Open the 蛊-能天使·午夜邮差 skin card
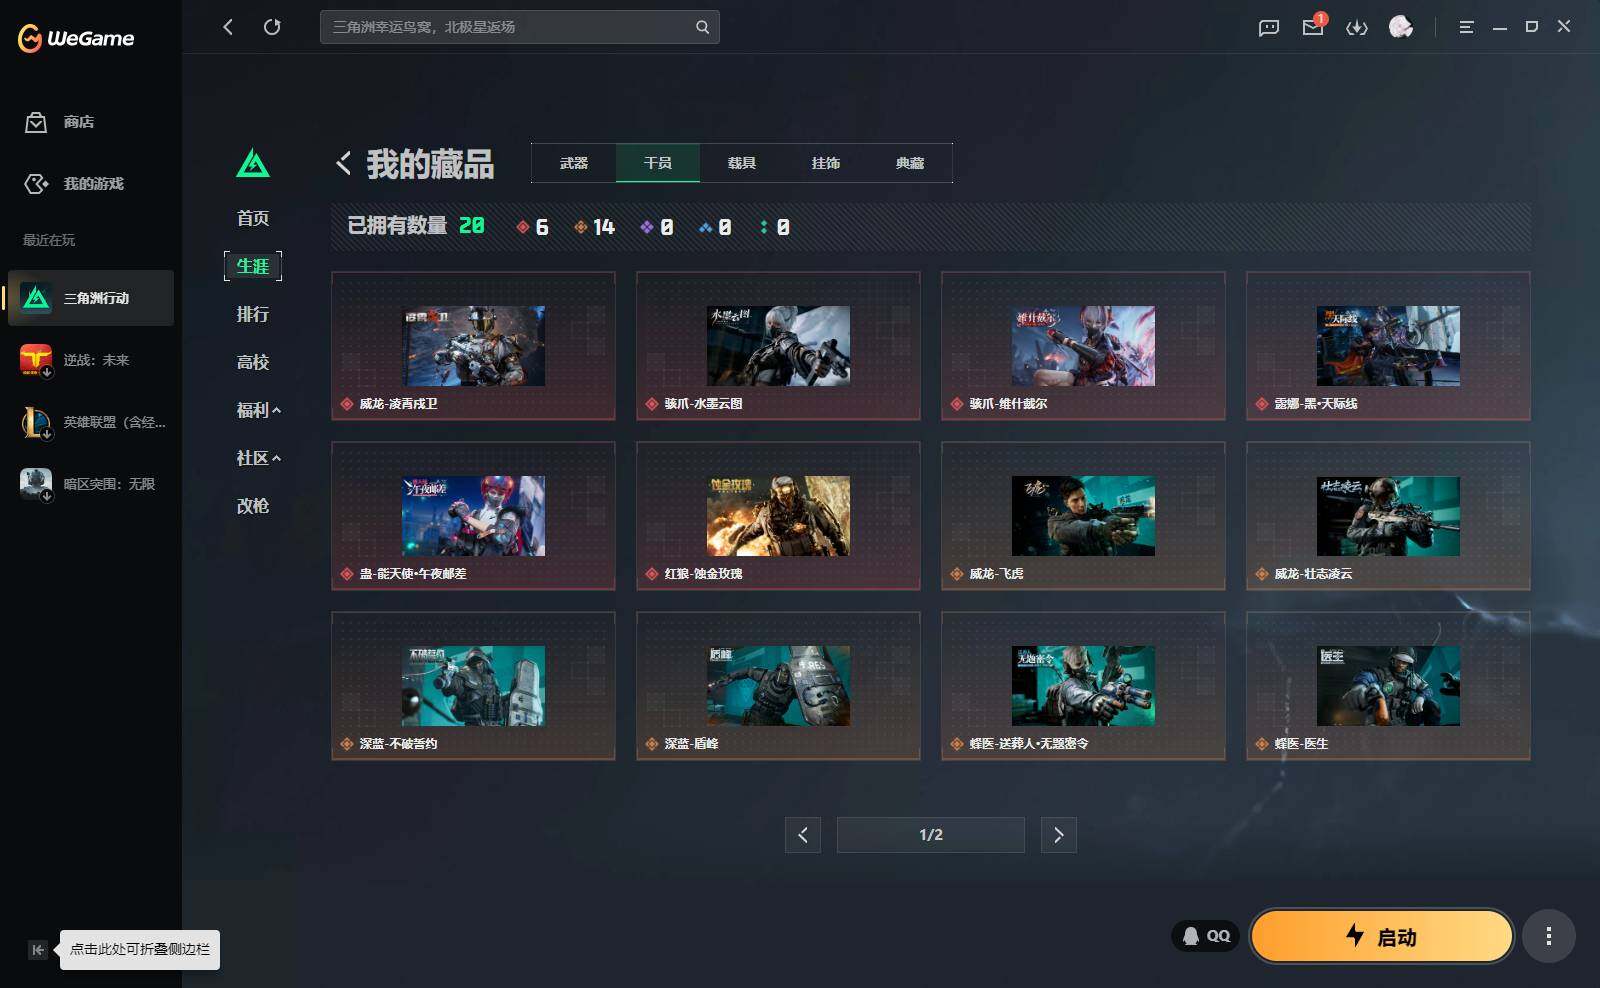The width and height of the screenshot is (1600, 988). [x=473, y=516]
